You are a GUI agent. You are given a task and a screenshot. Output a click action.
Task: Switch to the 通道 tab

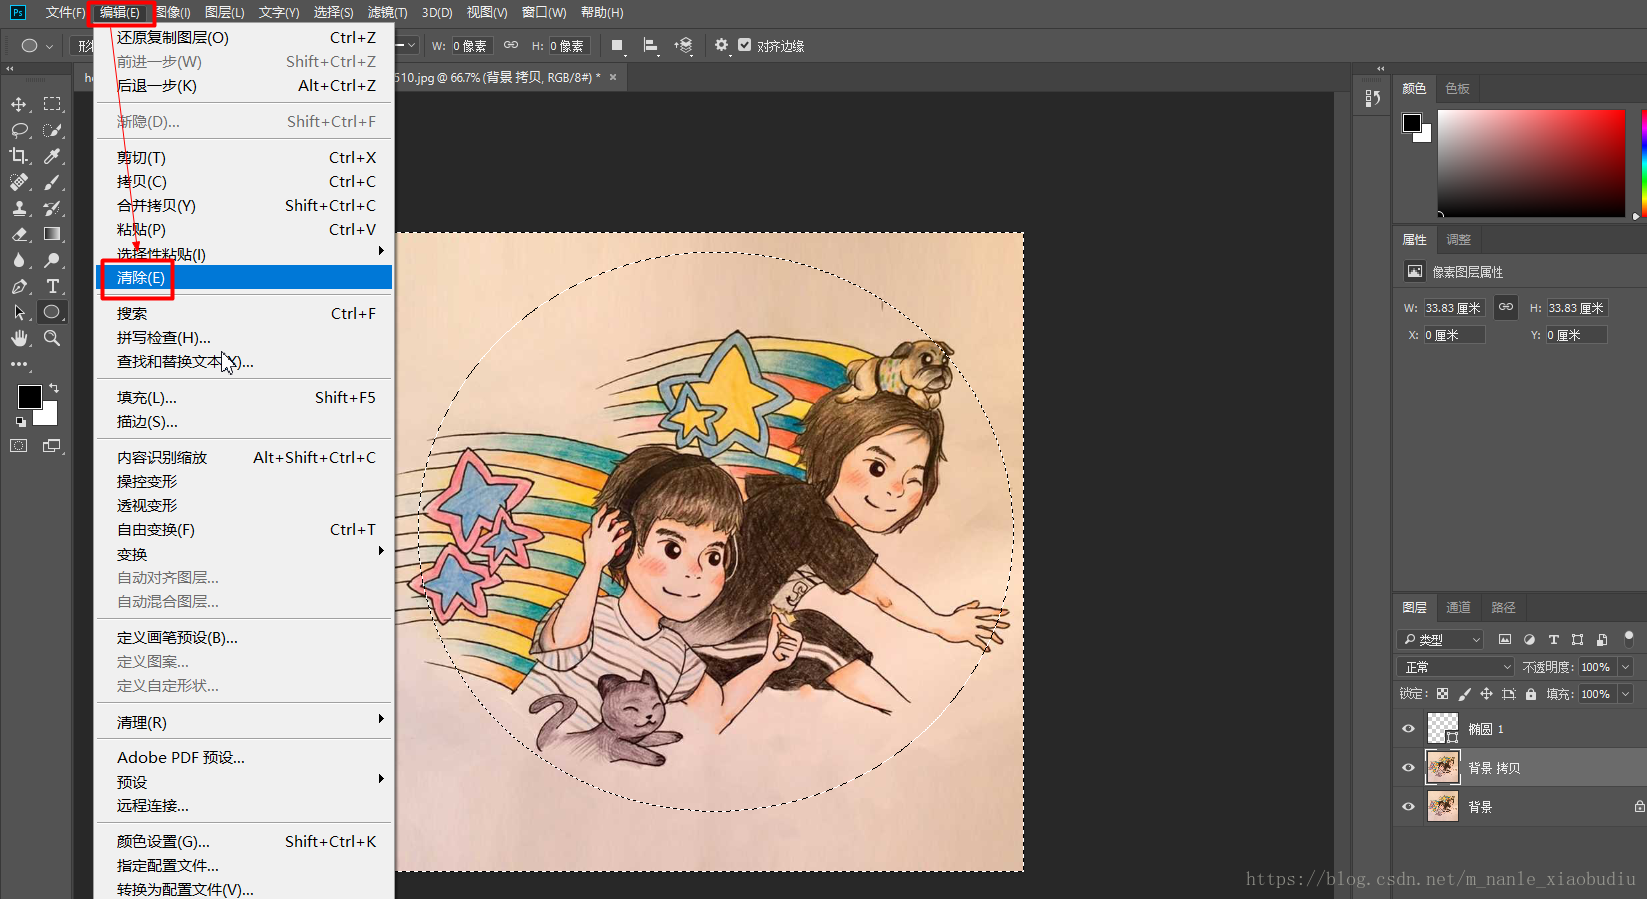(1458, 607)
